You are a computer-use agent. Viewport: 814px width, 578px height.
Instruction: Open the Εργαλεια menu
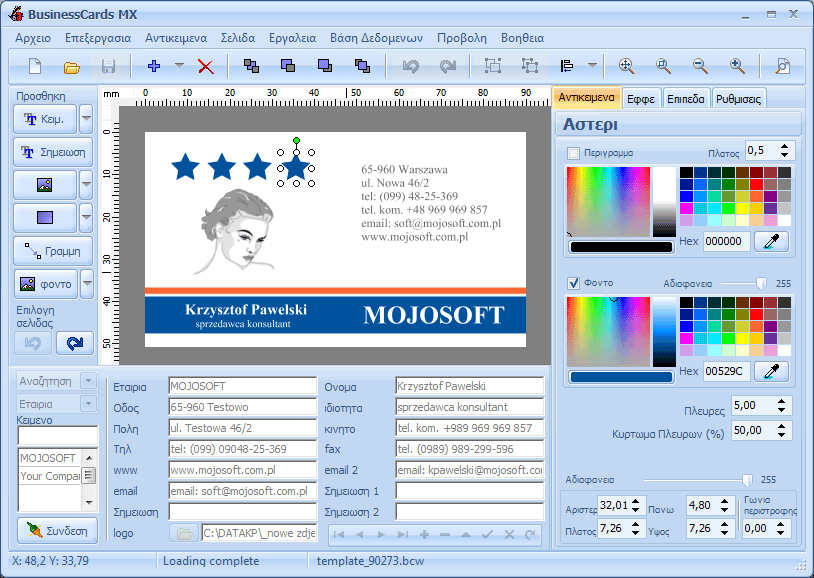[292, 38]
